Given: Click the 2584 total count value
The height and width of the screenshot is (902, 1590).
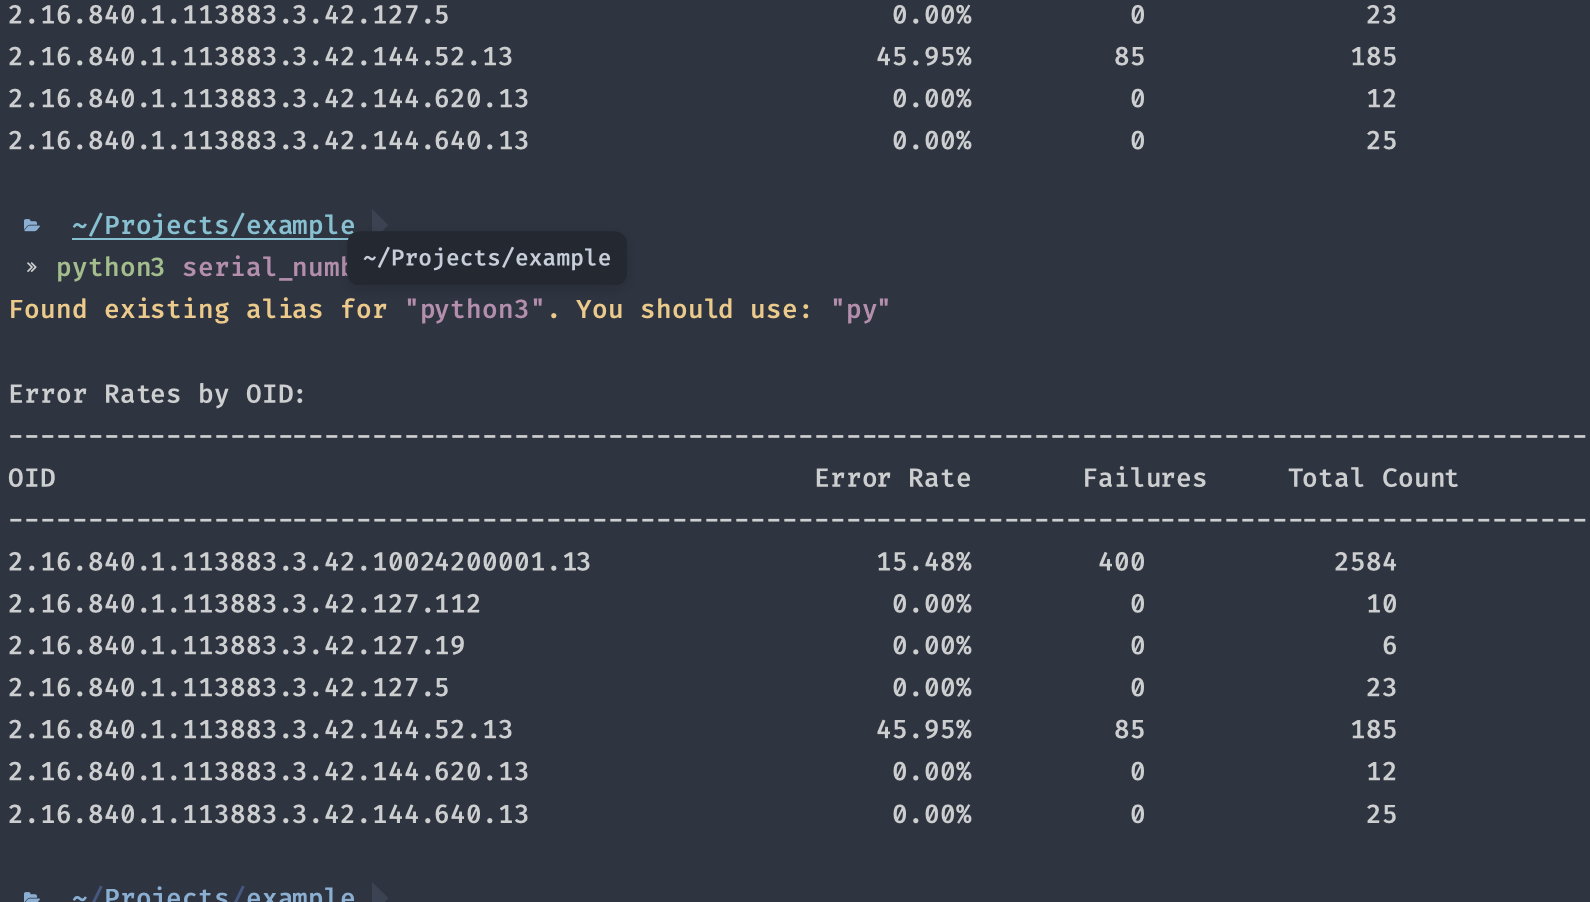Looking at the screenshot, I should pos(1365,562).
